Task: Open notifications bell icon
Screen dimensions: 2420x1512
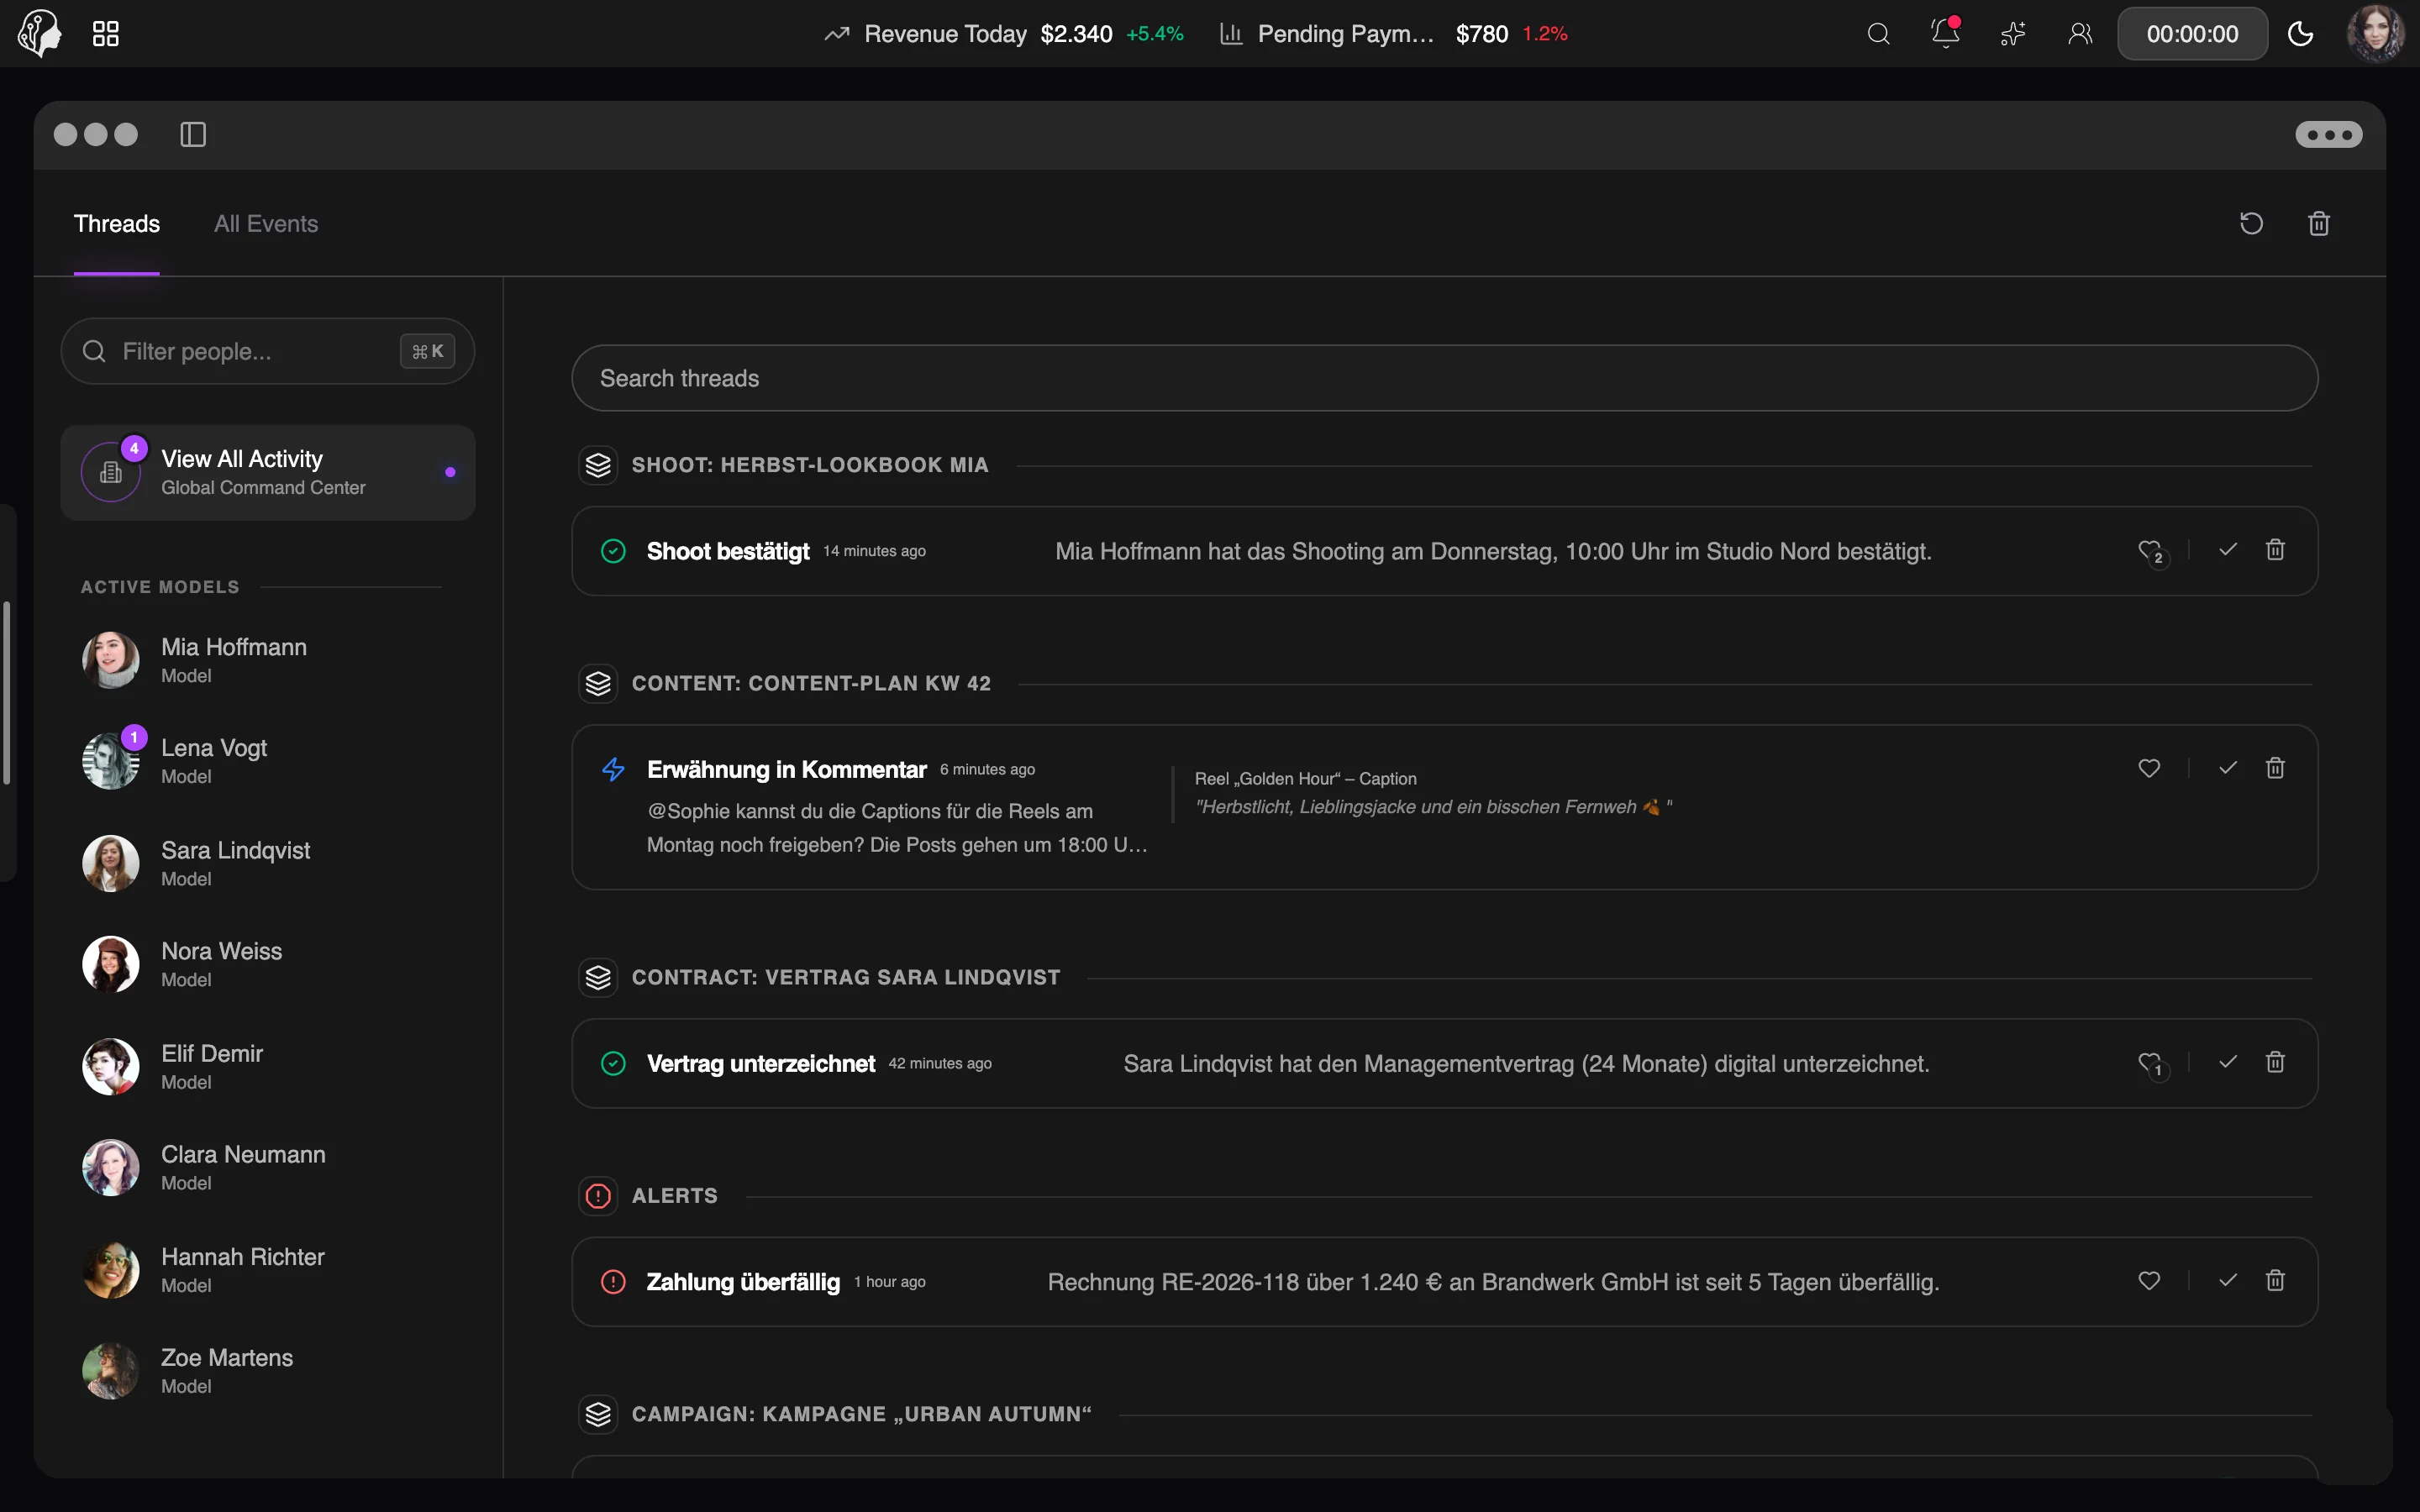Action: 1945,34
